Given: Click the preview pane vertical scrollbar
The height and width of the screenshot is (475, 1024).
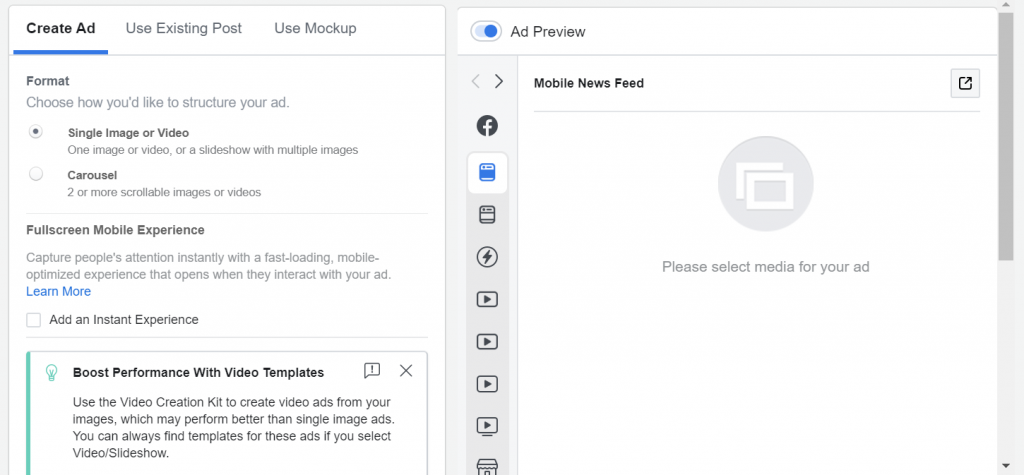Looking at the screenshot, I should click(x=1006, y=136).
